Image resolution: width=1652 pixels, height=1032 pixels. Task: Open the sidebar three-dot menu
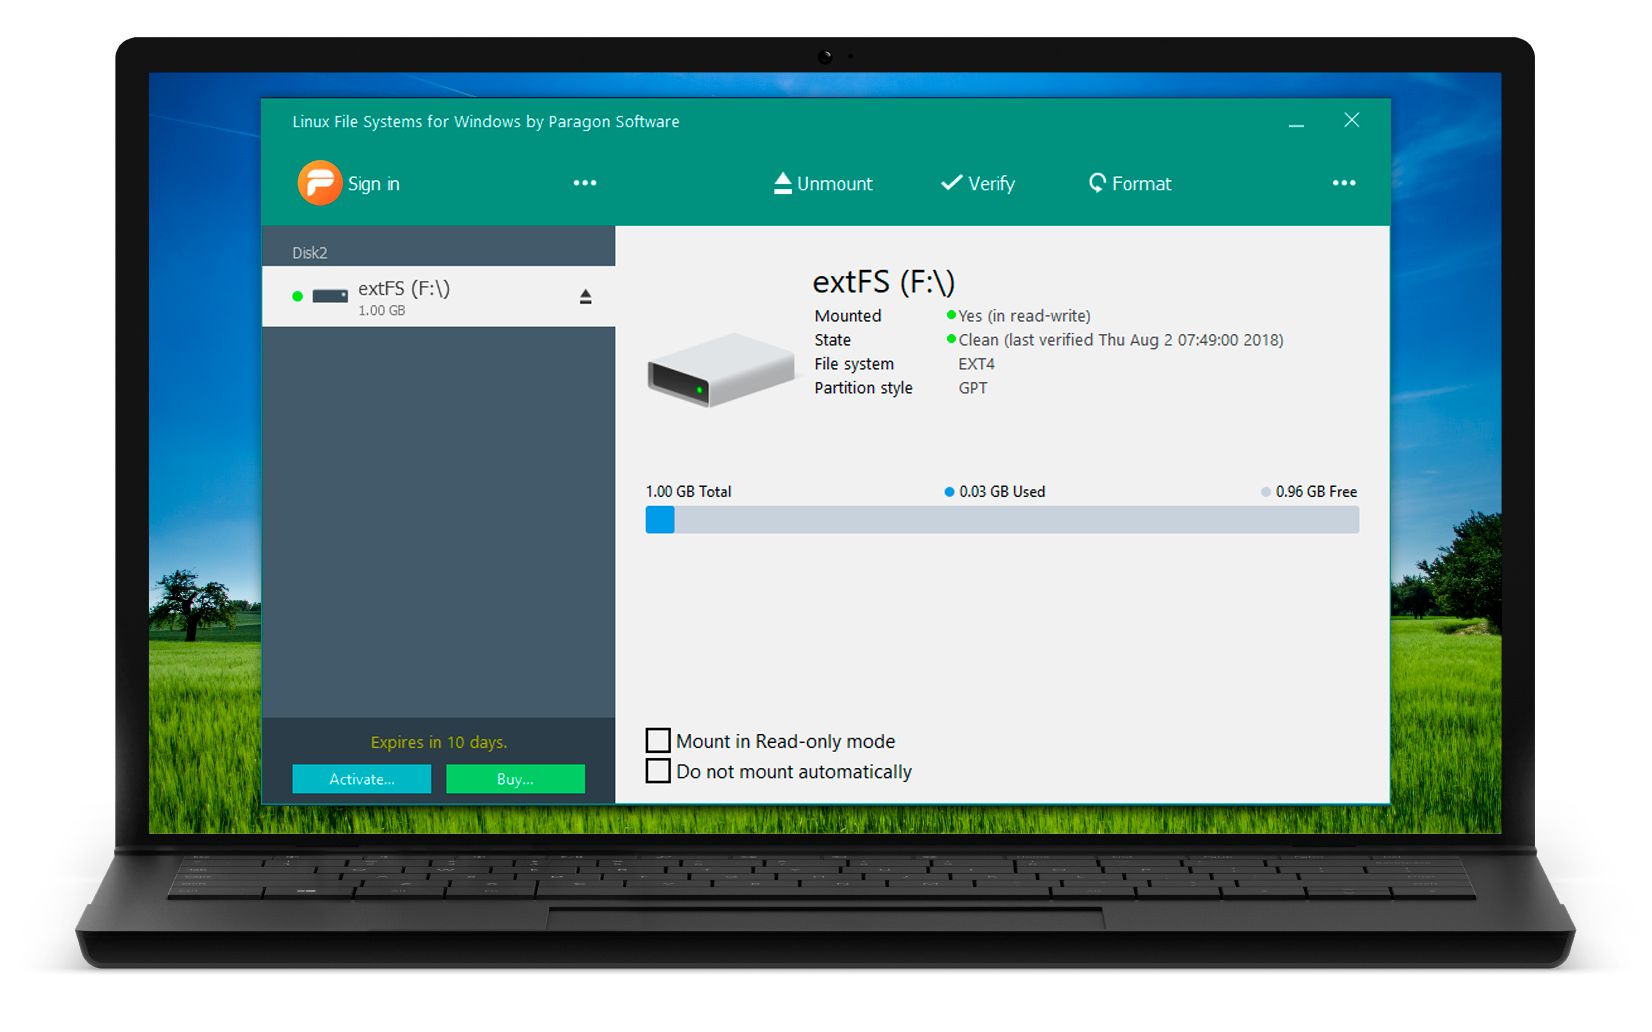point(585,183)
